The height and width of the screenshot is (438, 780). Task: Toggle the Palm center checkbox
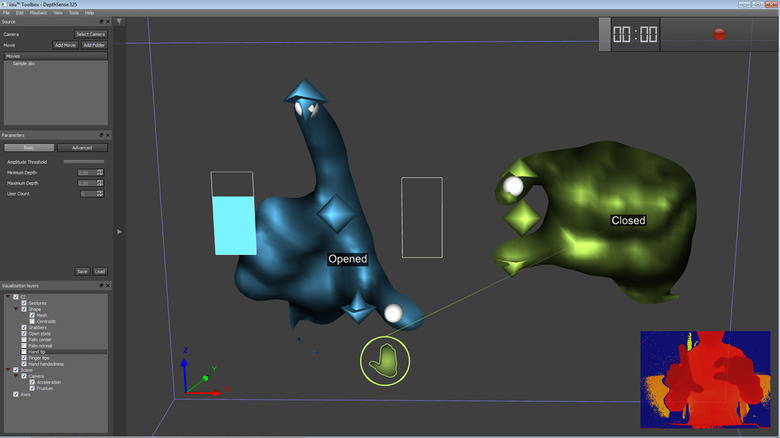24,339
